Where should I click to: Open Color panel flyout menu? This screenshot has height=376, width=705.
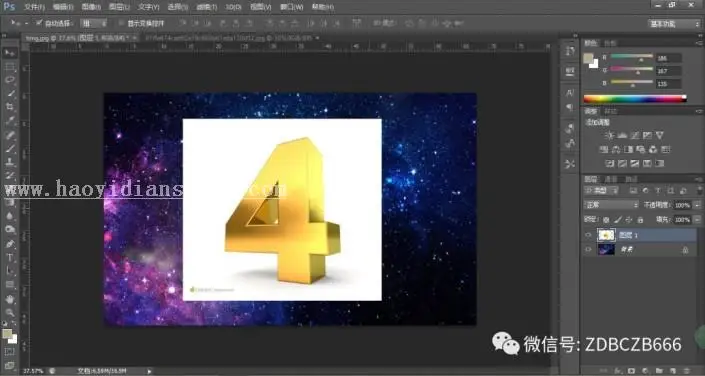tap(699, 43)
